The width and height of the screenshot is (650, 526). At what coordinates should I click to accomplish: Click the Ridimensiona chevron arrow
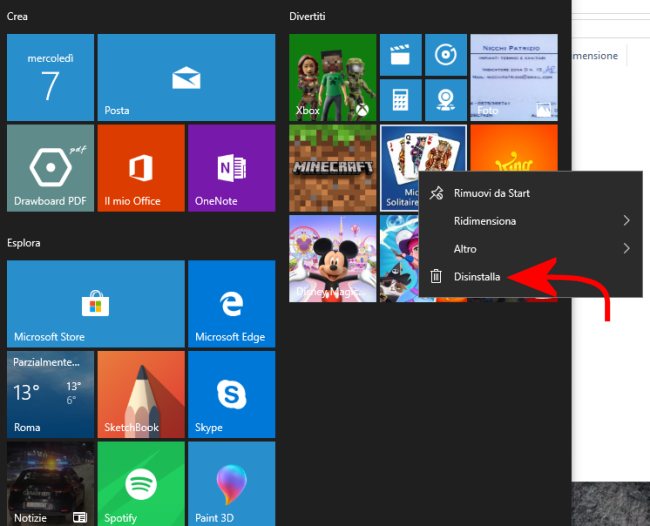[x=626, y=221]
